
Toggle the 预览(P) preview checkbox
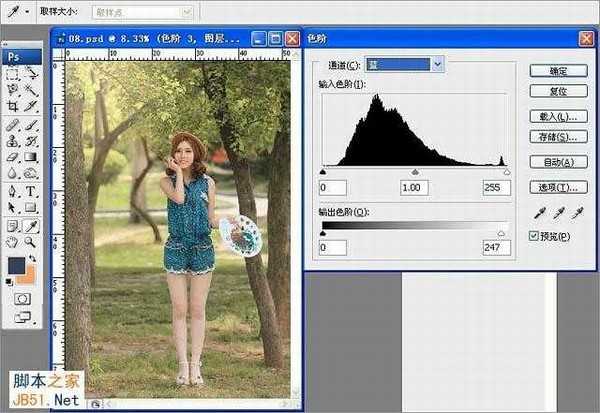[533, 236]
